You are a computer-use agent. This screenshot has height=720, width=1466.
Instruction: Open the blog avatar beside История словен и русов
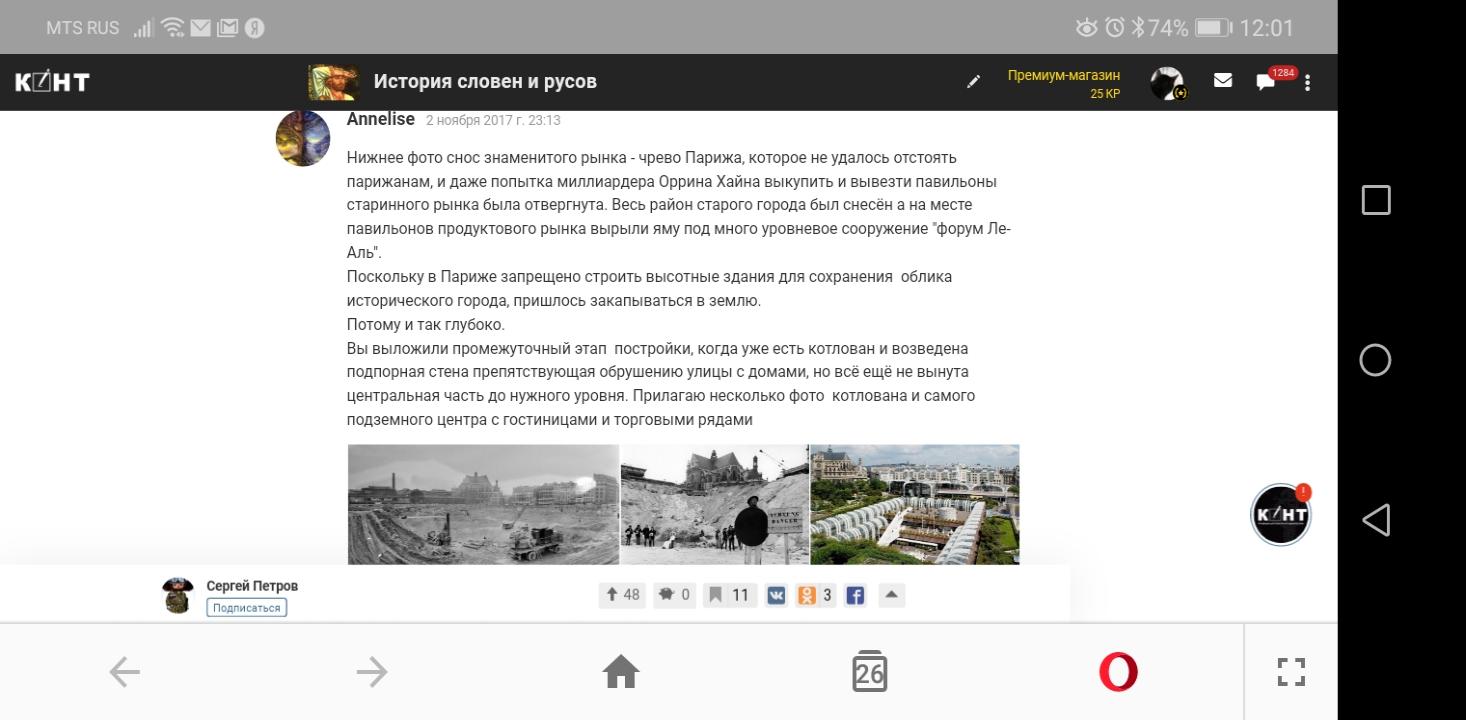click(334, 82)
